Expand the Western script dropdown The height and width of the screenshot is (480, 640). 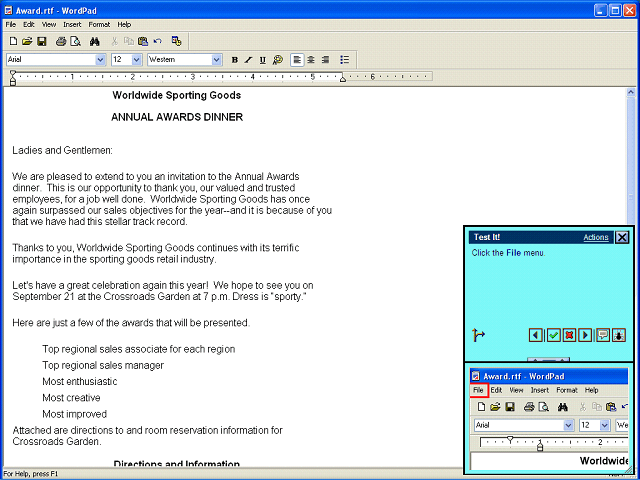[216, 60]
